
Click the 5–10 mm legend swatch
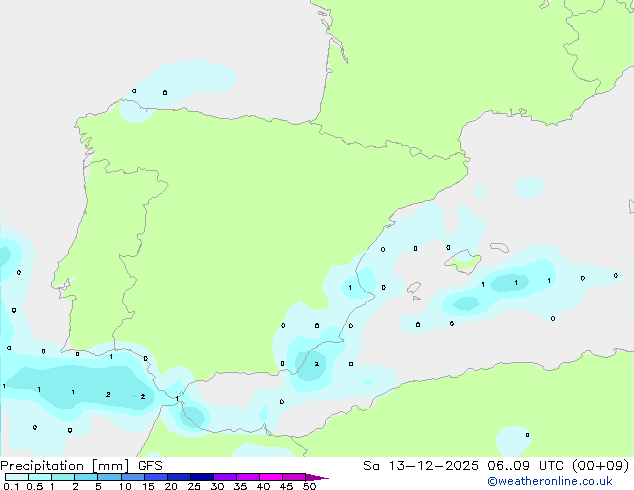(109, 477)
